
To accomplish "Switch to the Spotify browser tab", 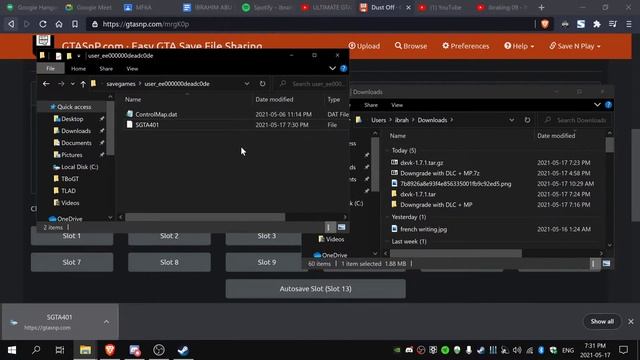I will [267, 7].
